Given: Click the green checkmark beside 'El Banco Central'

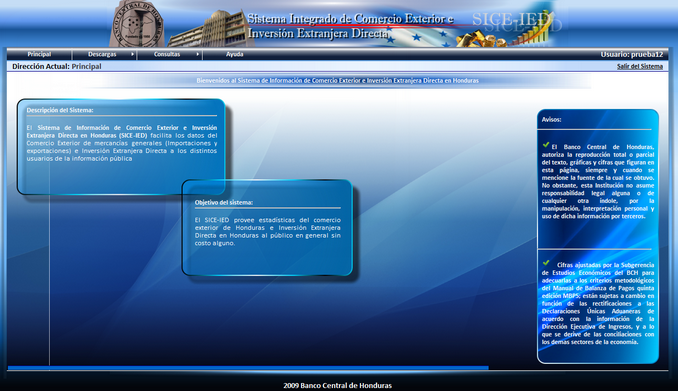Looking at the screenshot, I should click(546, 145).
